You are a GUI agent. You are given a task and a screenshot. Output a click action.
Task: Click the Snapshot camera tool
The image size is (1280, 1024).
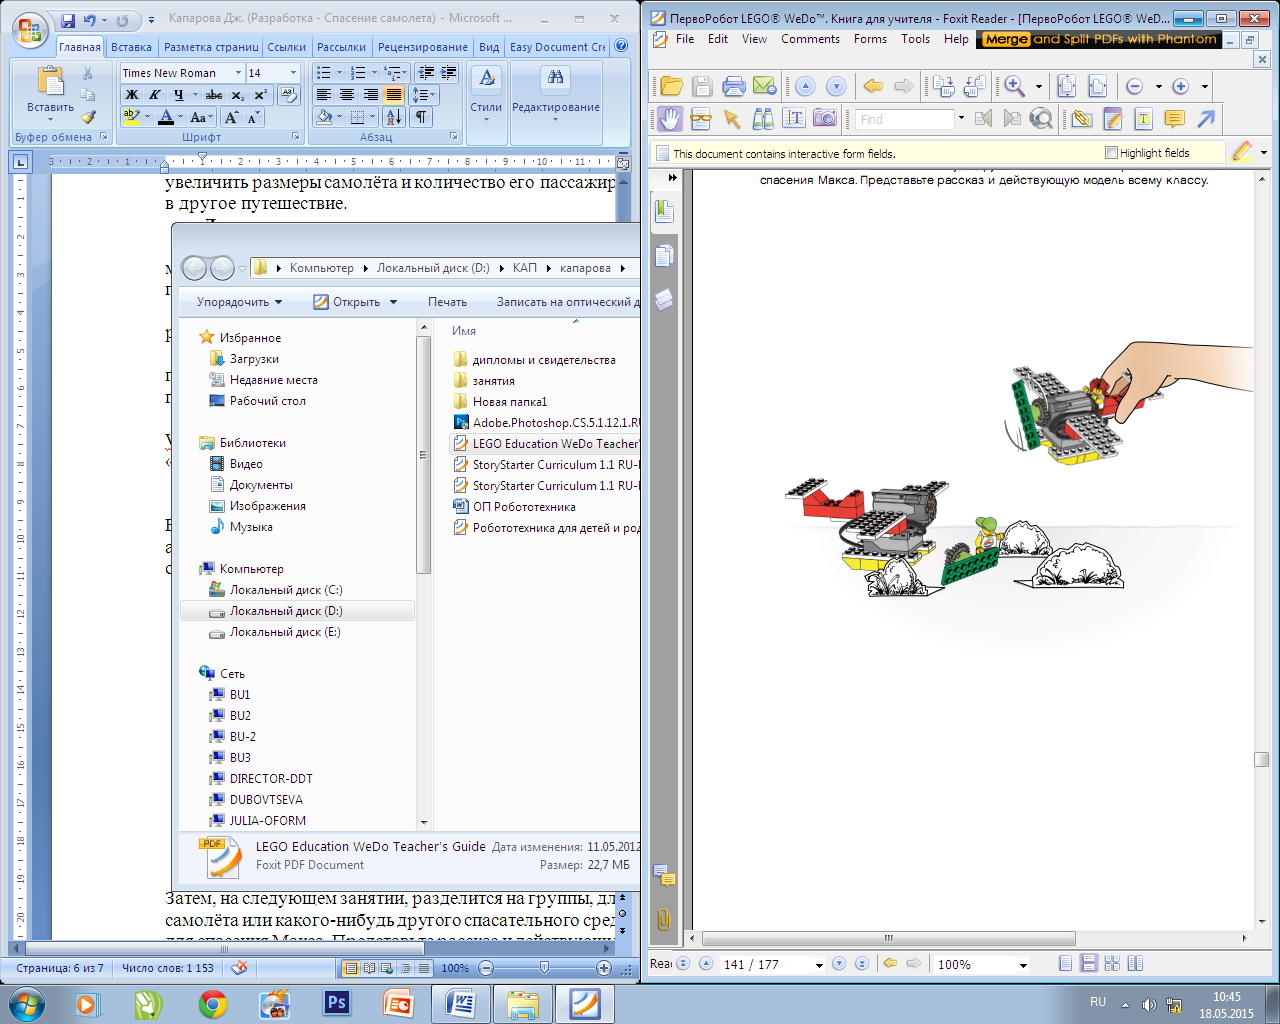(x=825, y=119)
